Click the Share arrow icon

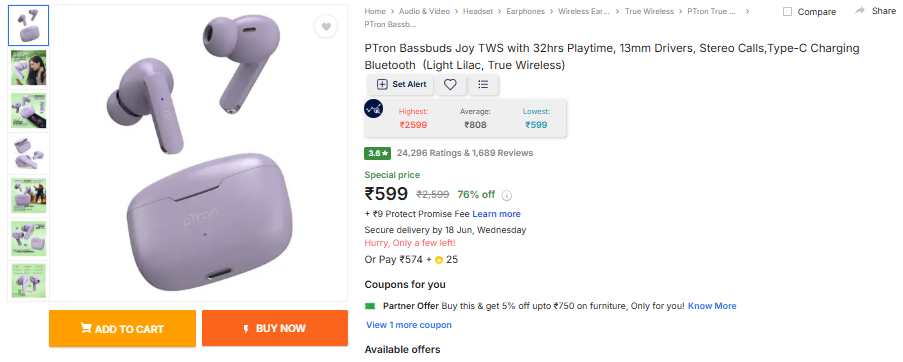pyautogui.click(x=860, y=11)
